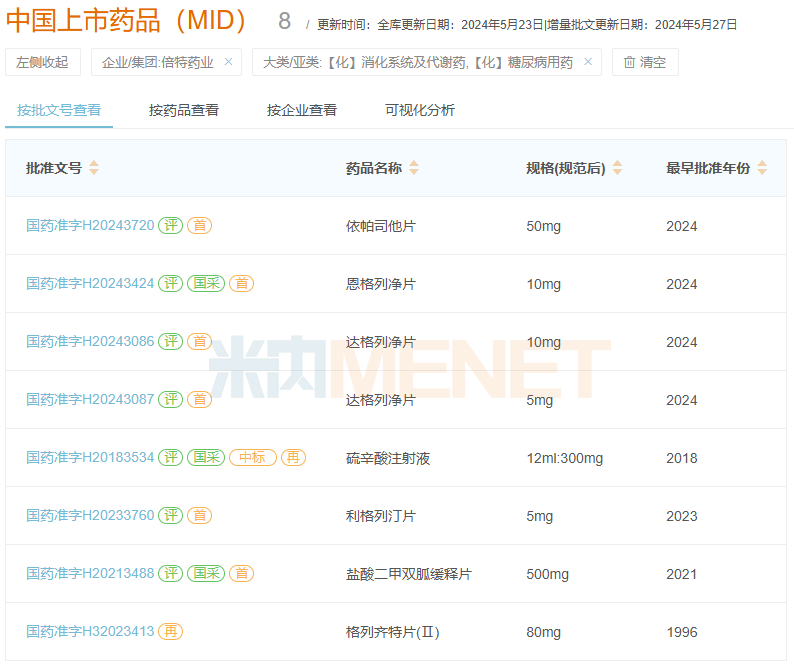This screenshot has height=666, width=794.
Task: Click 中标 badge on H20183534 row
Action: point(253,457)
